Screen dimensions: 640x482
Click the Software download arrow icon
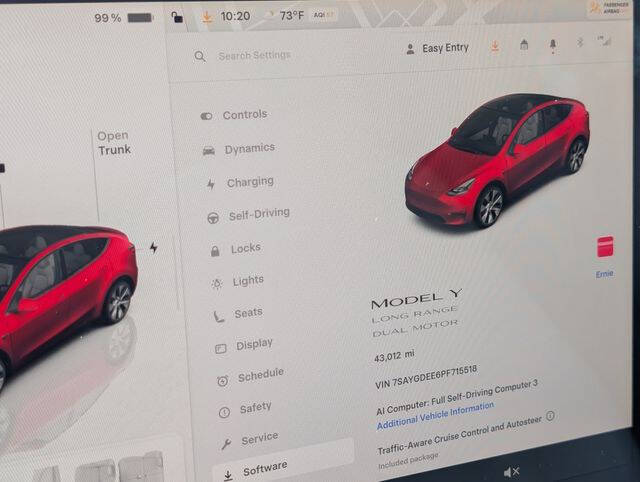[228, 475]
